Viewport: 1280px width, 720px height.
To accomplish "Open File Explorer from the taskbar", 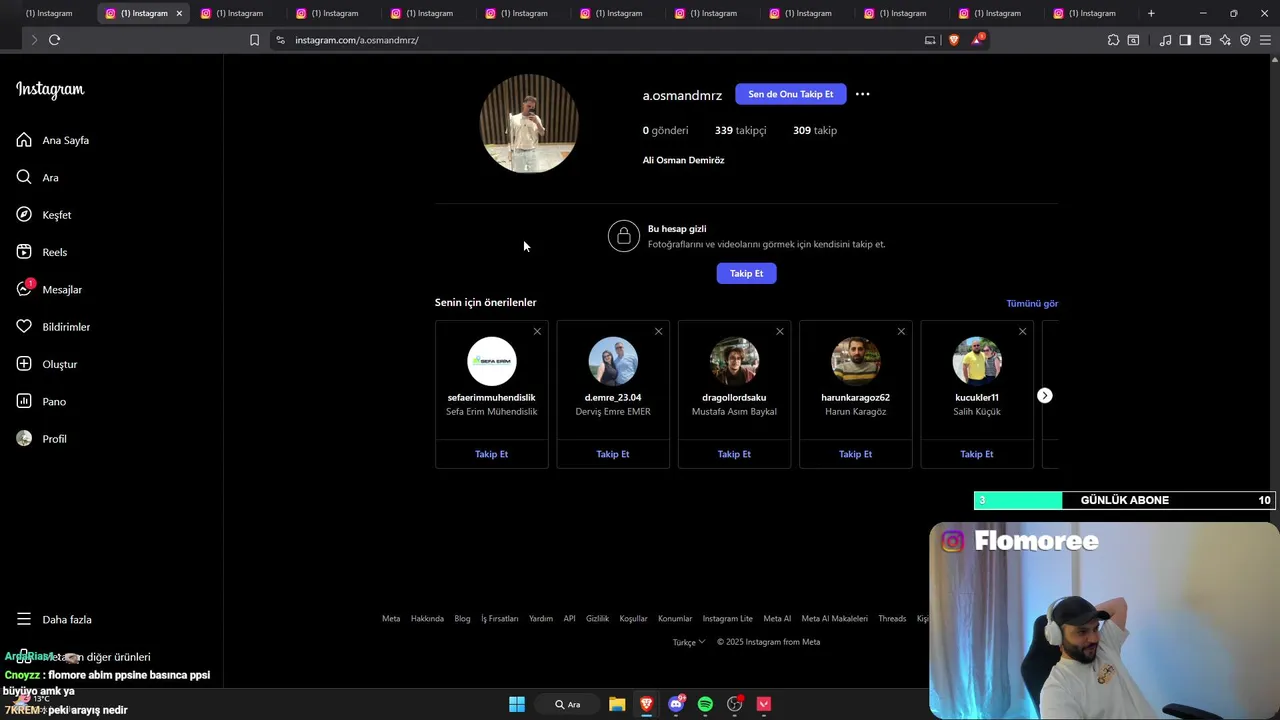I will (x=617, y=704).
